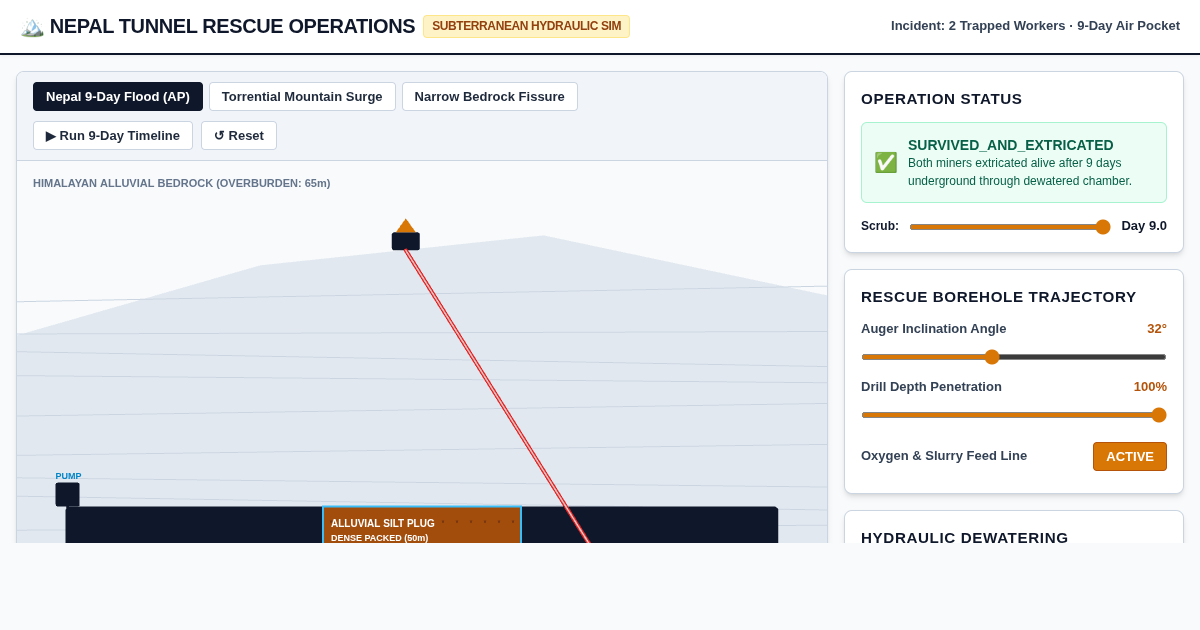This screenshot has height=630, width=1200.
Task: Click the OPERATION STATUS heading
Action: [942, 99]
